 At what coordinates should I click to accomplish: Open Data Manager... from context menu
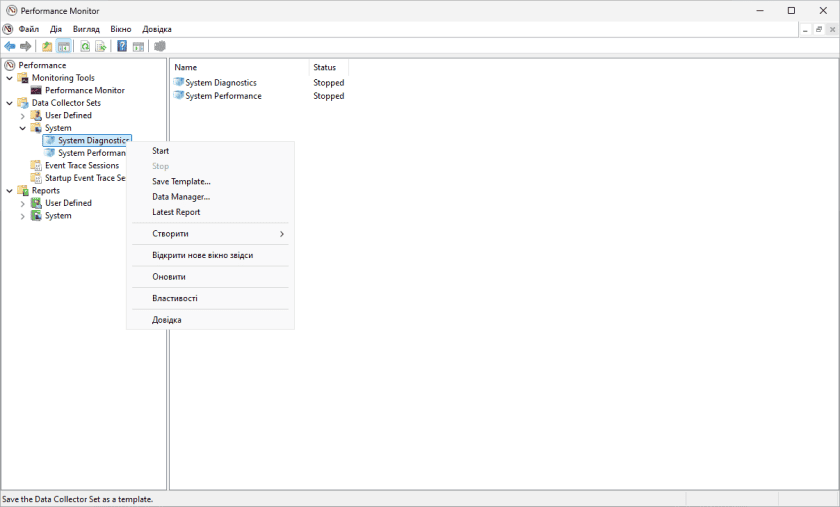(180, 197)
